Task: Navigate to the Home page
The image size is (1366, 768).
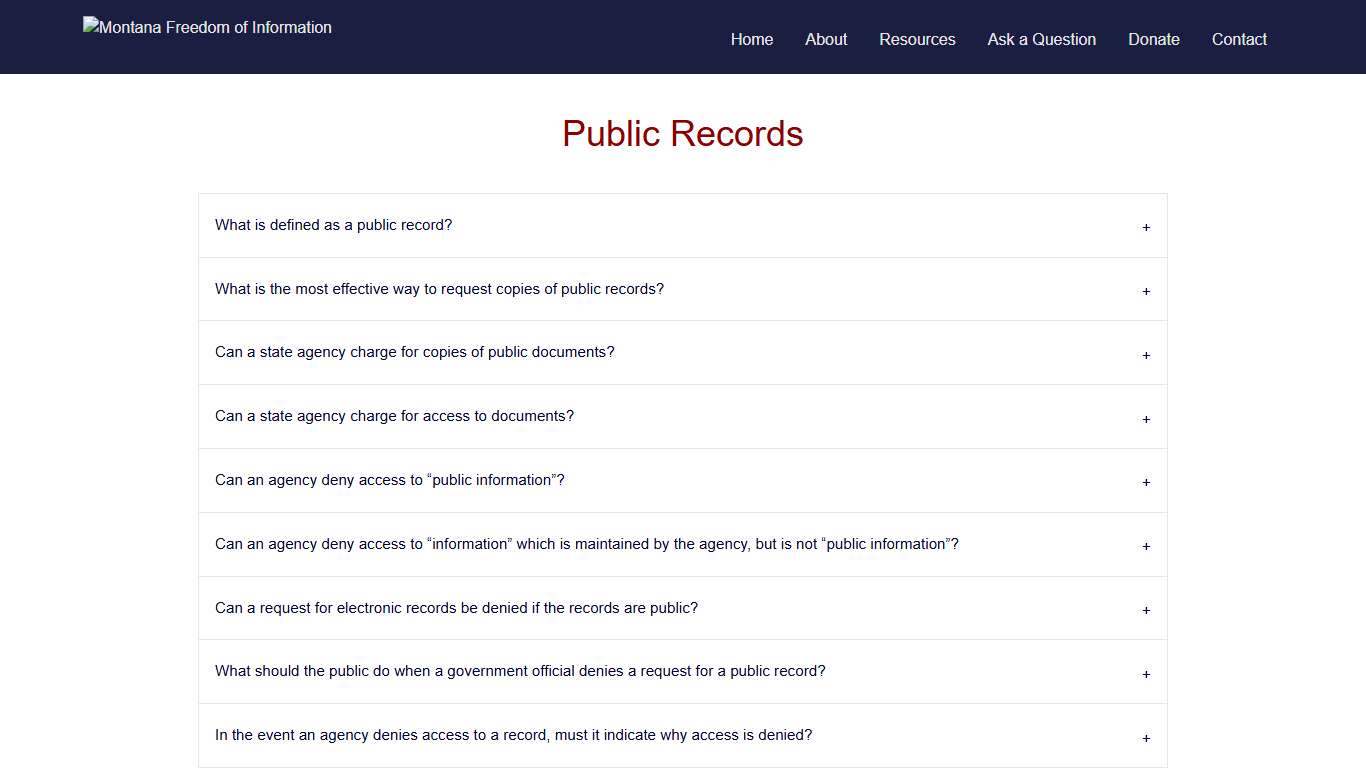Action: [751, 39]
